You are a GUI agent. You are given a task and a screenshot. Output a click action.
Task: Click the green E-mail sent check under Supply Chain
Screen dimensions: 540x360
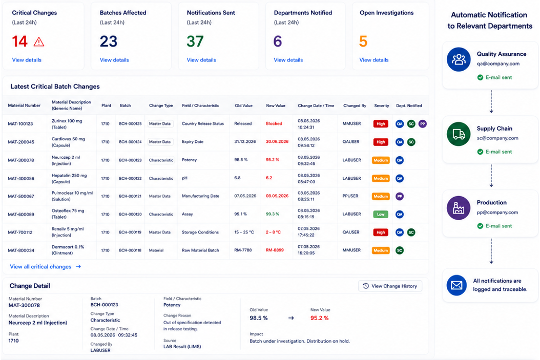pyautogui.click(x=480, y=152)
